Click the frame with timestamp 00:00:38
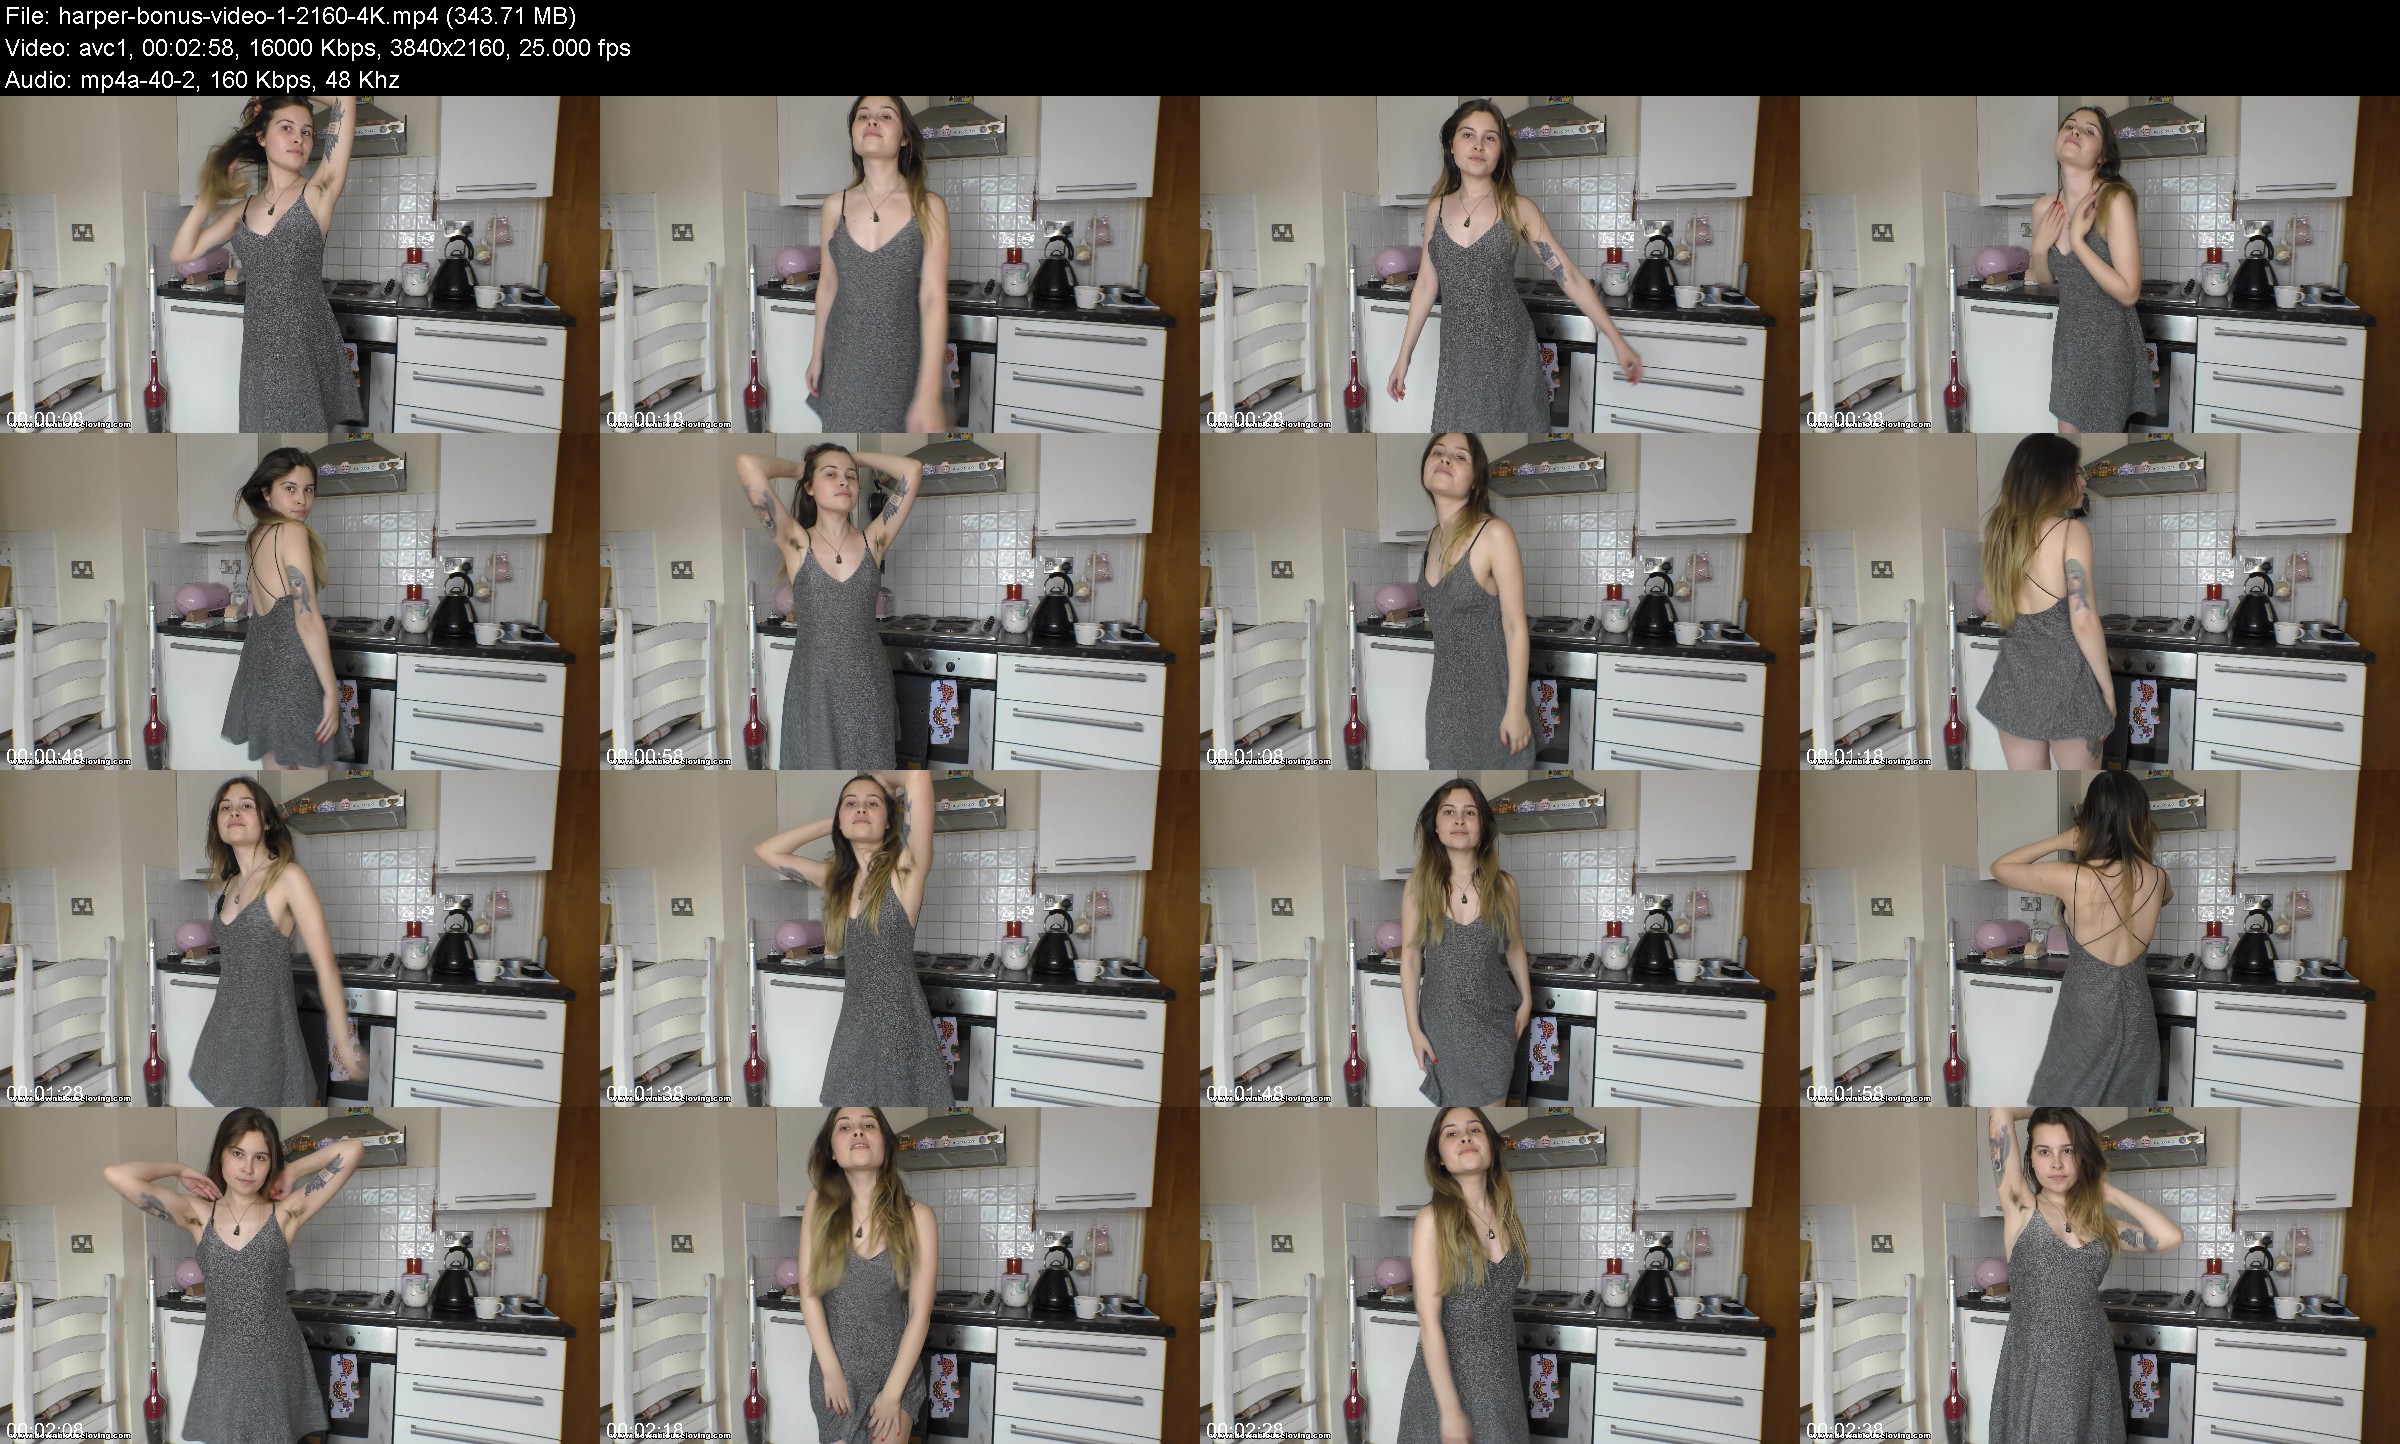Viewport: 2400px width, 1444px height. 2099,264
